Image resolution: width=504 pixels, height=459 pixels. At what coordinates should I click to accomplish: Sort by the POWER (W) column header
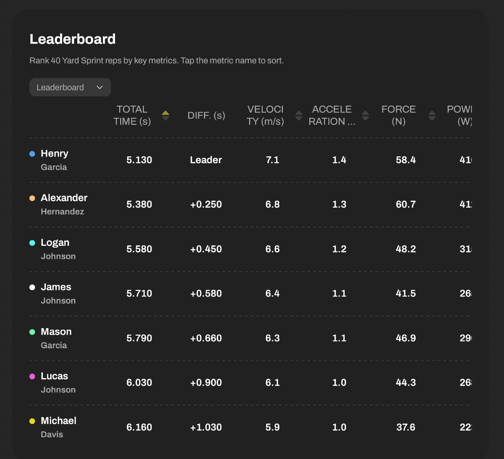click(459, 115)
